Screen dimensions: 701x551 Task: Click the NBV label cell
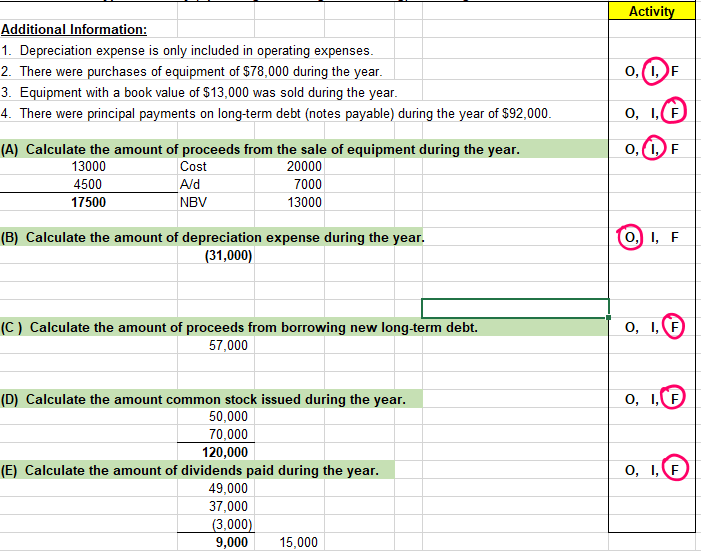click(x=216, y=202)
